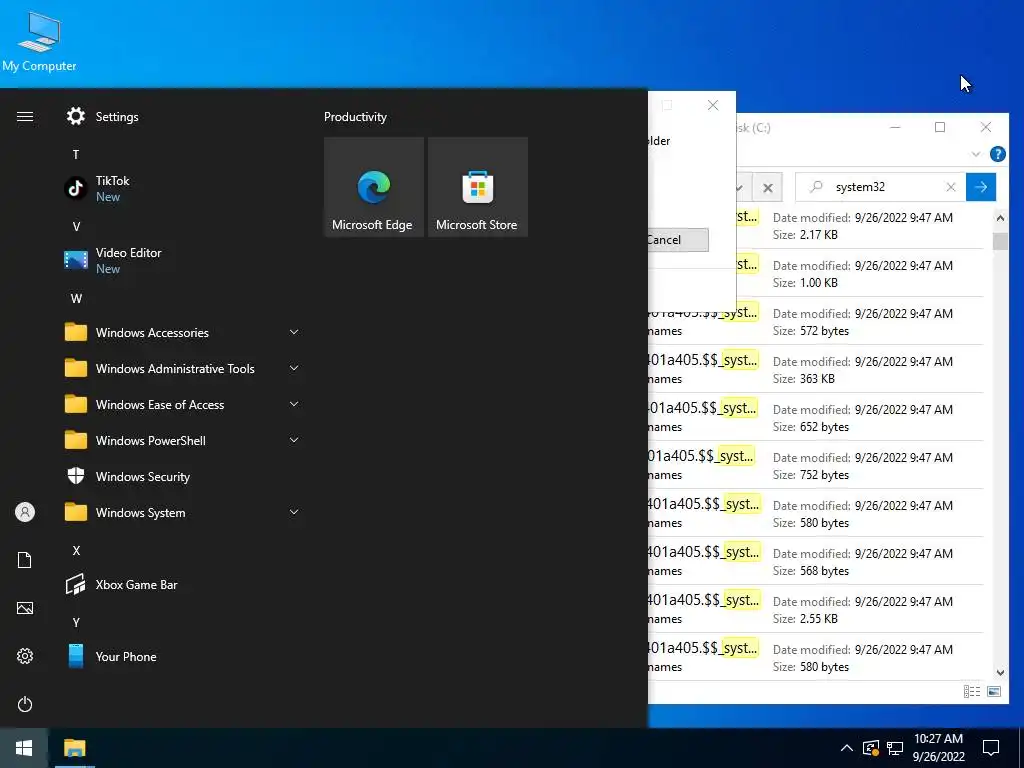Select search result sized 2.55 KB
This screenshot has width=1024, height=768.
(816, 610)
